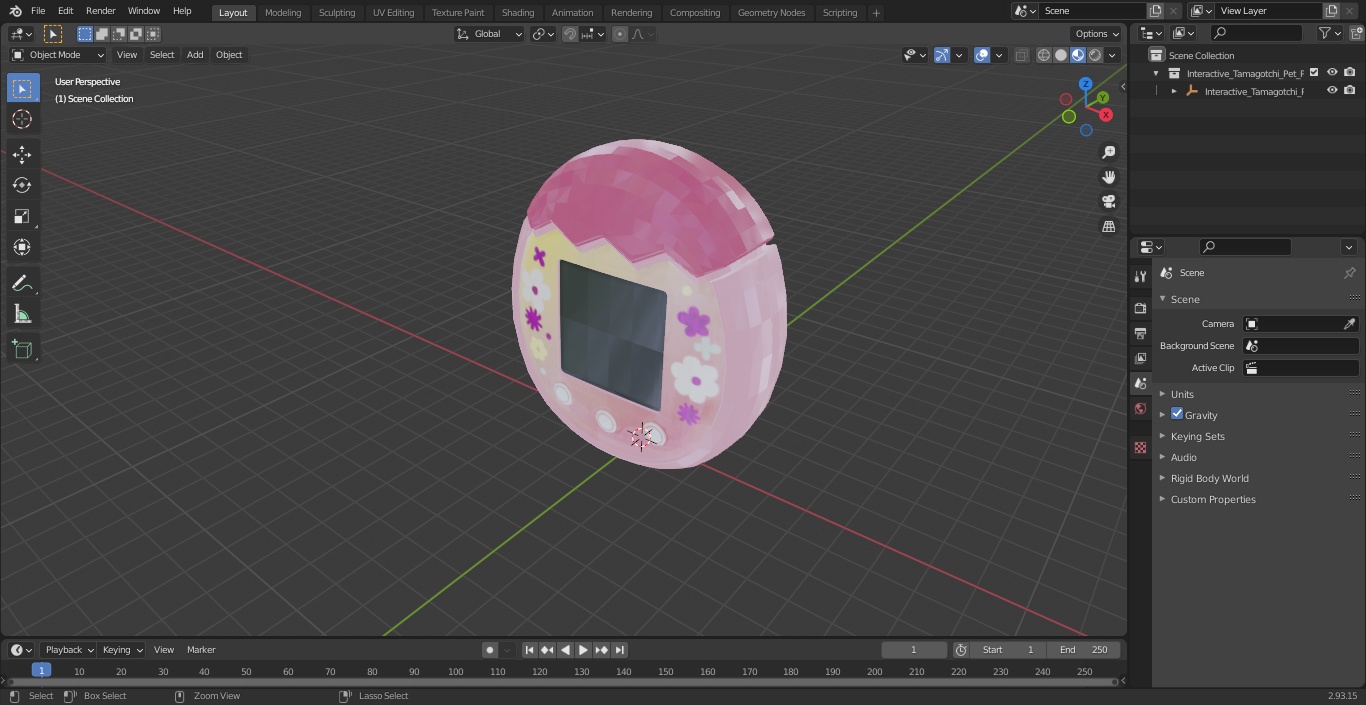Switch to solid viewport shading
The height and width of the screenshot is (705, 1366).
pos(1061,55)
